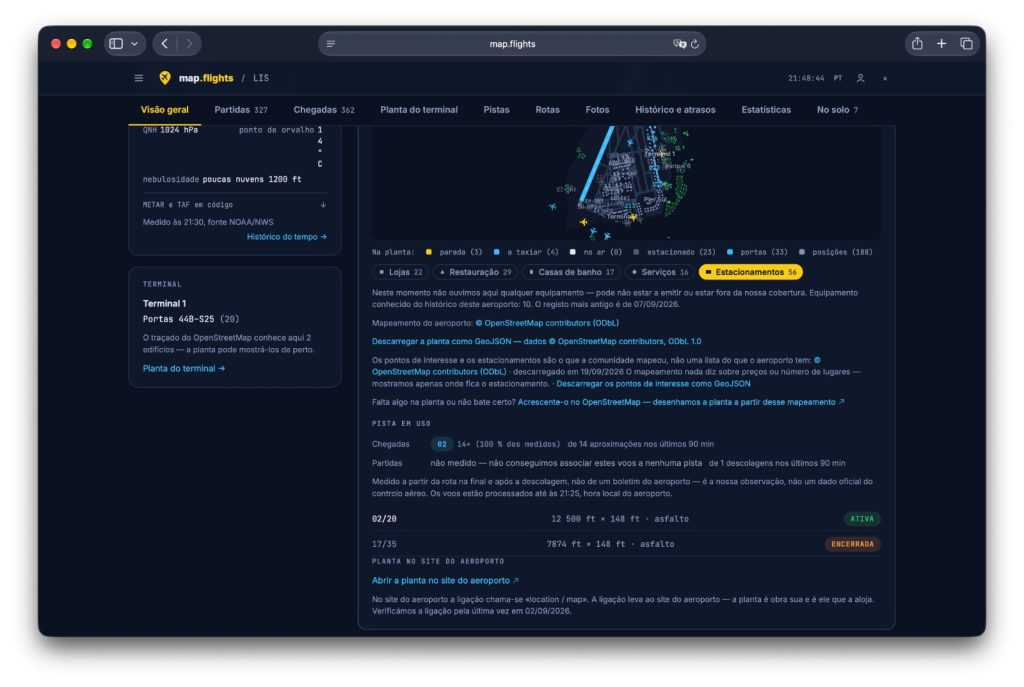Click the 02 arrivals runway badge
This screenshot has width=1024, height=687.
(442, 444)
